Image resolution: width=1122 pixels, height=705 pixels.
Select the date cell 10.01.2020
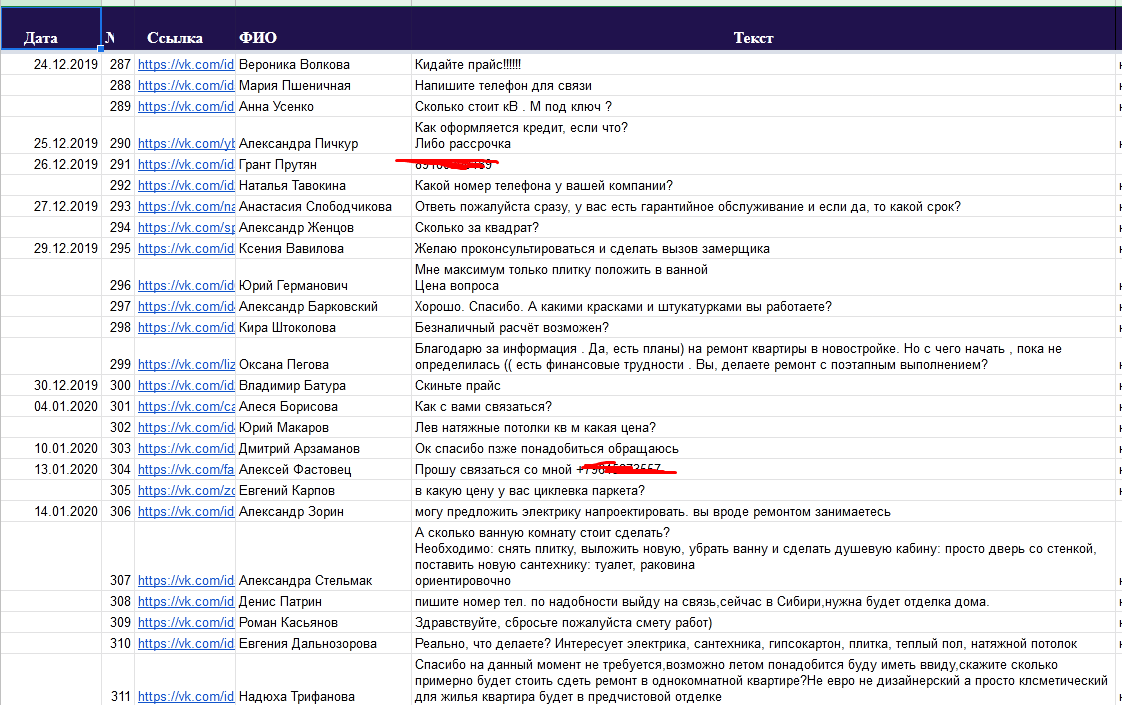click(x=51, y=448)
